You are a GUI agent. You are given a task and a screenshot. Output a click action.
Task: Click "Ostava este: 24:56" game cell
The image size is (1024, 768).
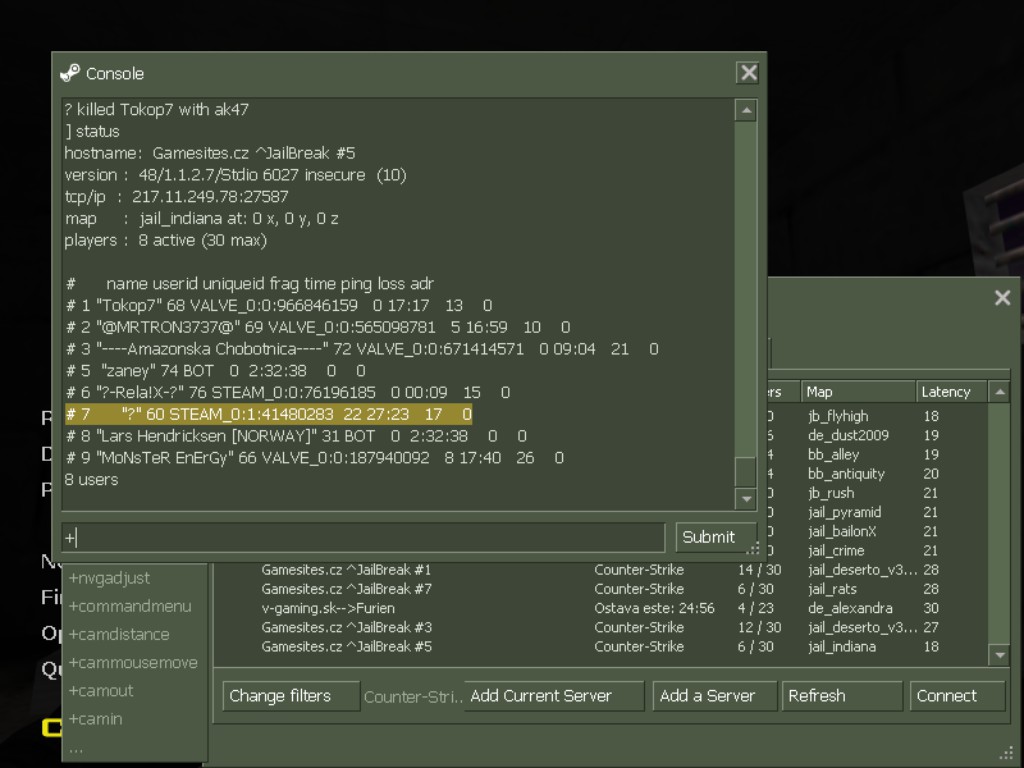point(654,608)
